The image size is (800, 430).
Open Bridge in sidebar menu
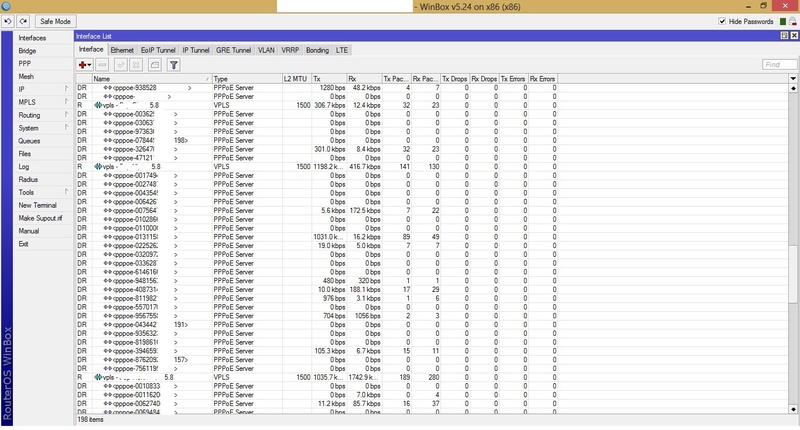(x=27, y=51)
